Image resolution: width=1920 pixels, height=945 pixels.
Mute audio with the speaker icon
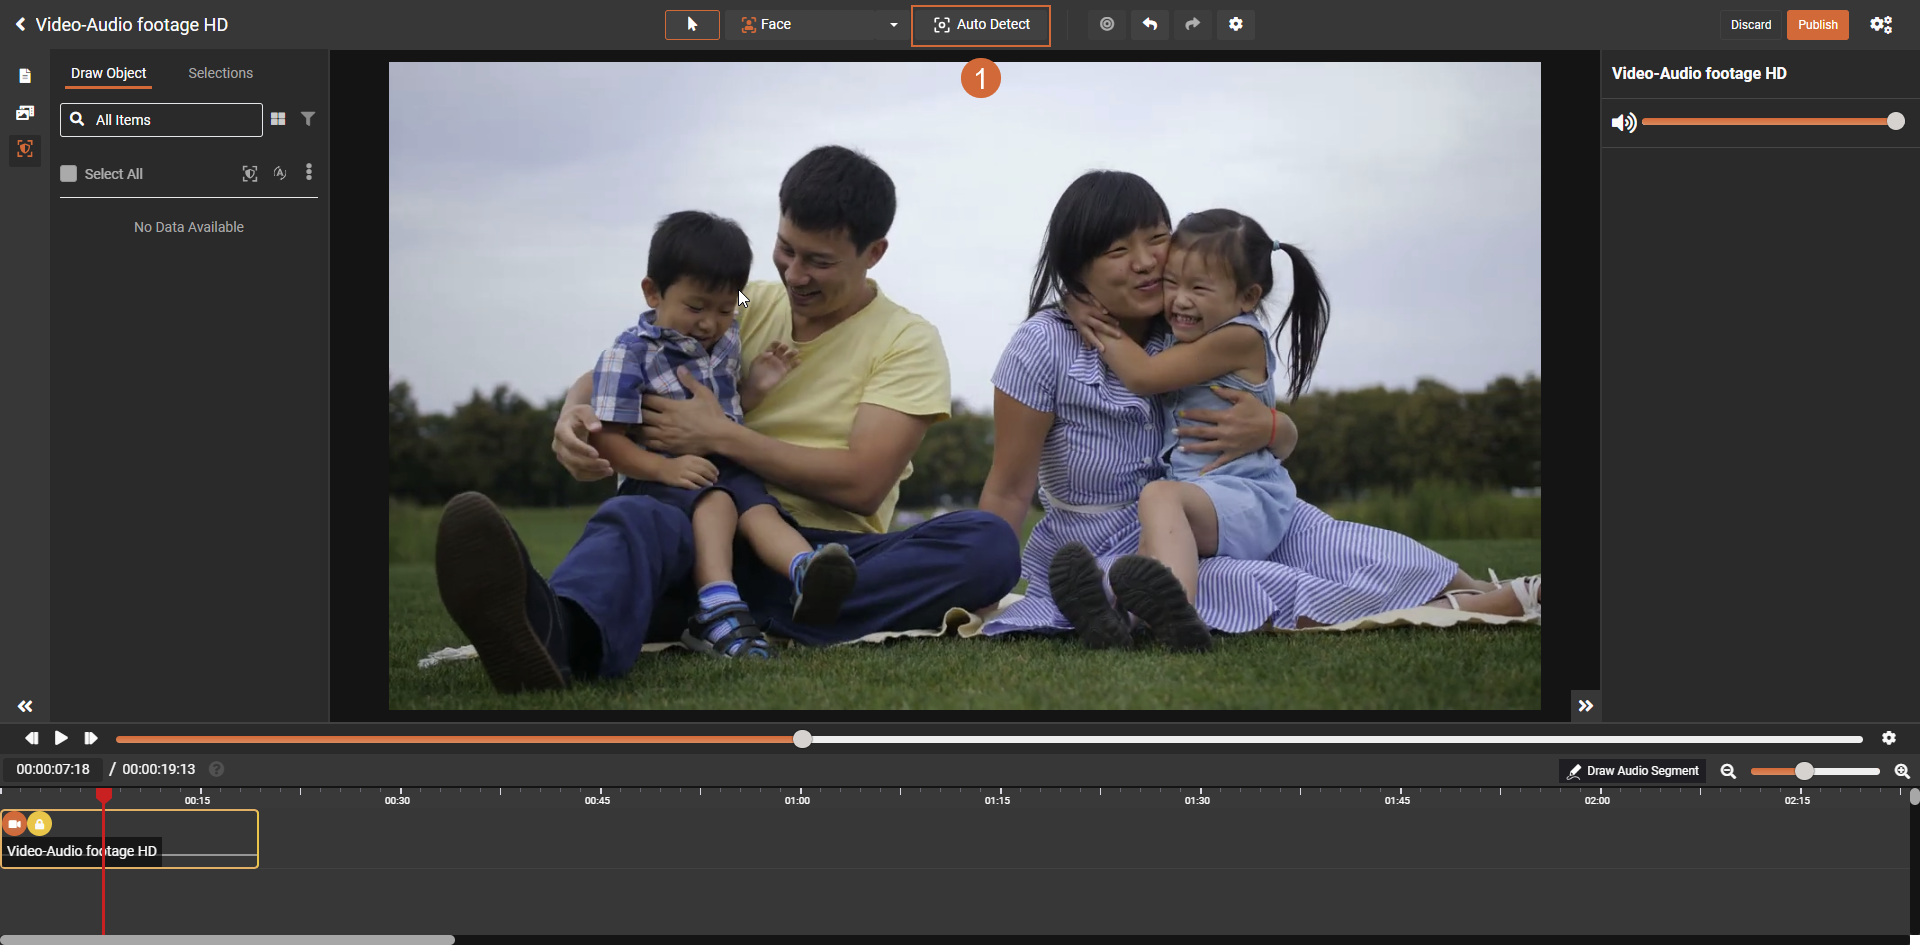[x=1623, y=122]
